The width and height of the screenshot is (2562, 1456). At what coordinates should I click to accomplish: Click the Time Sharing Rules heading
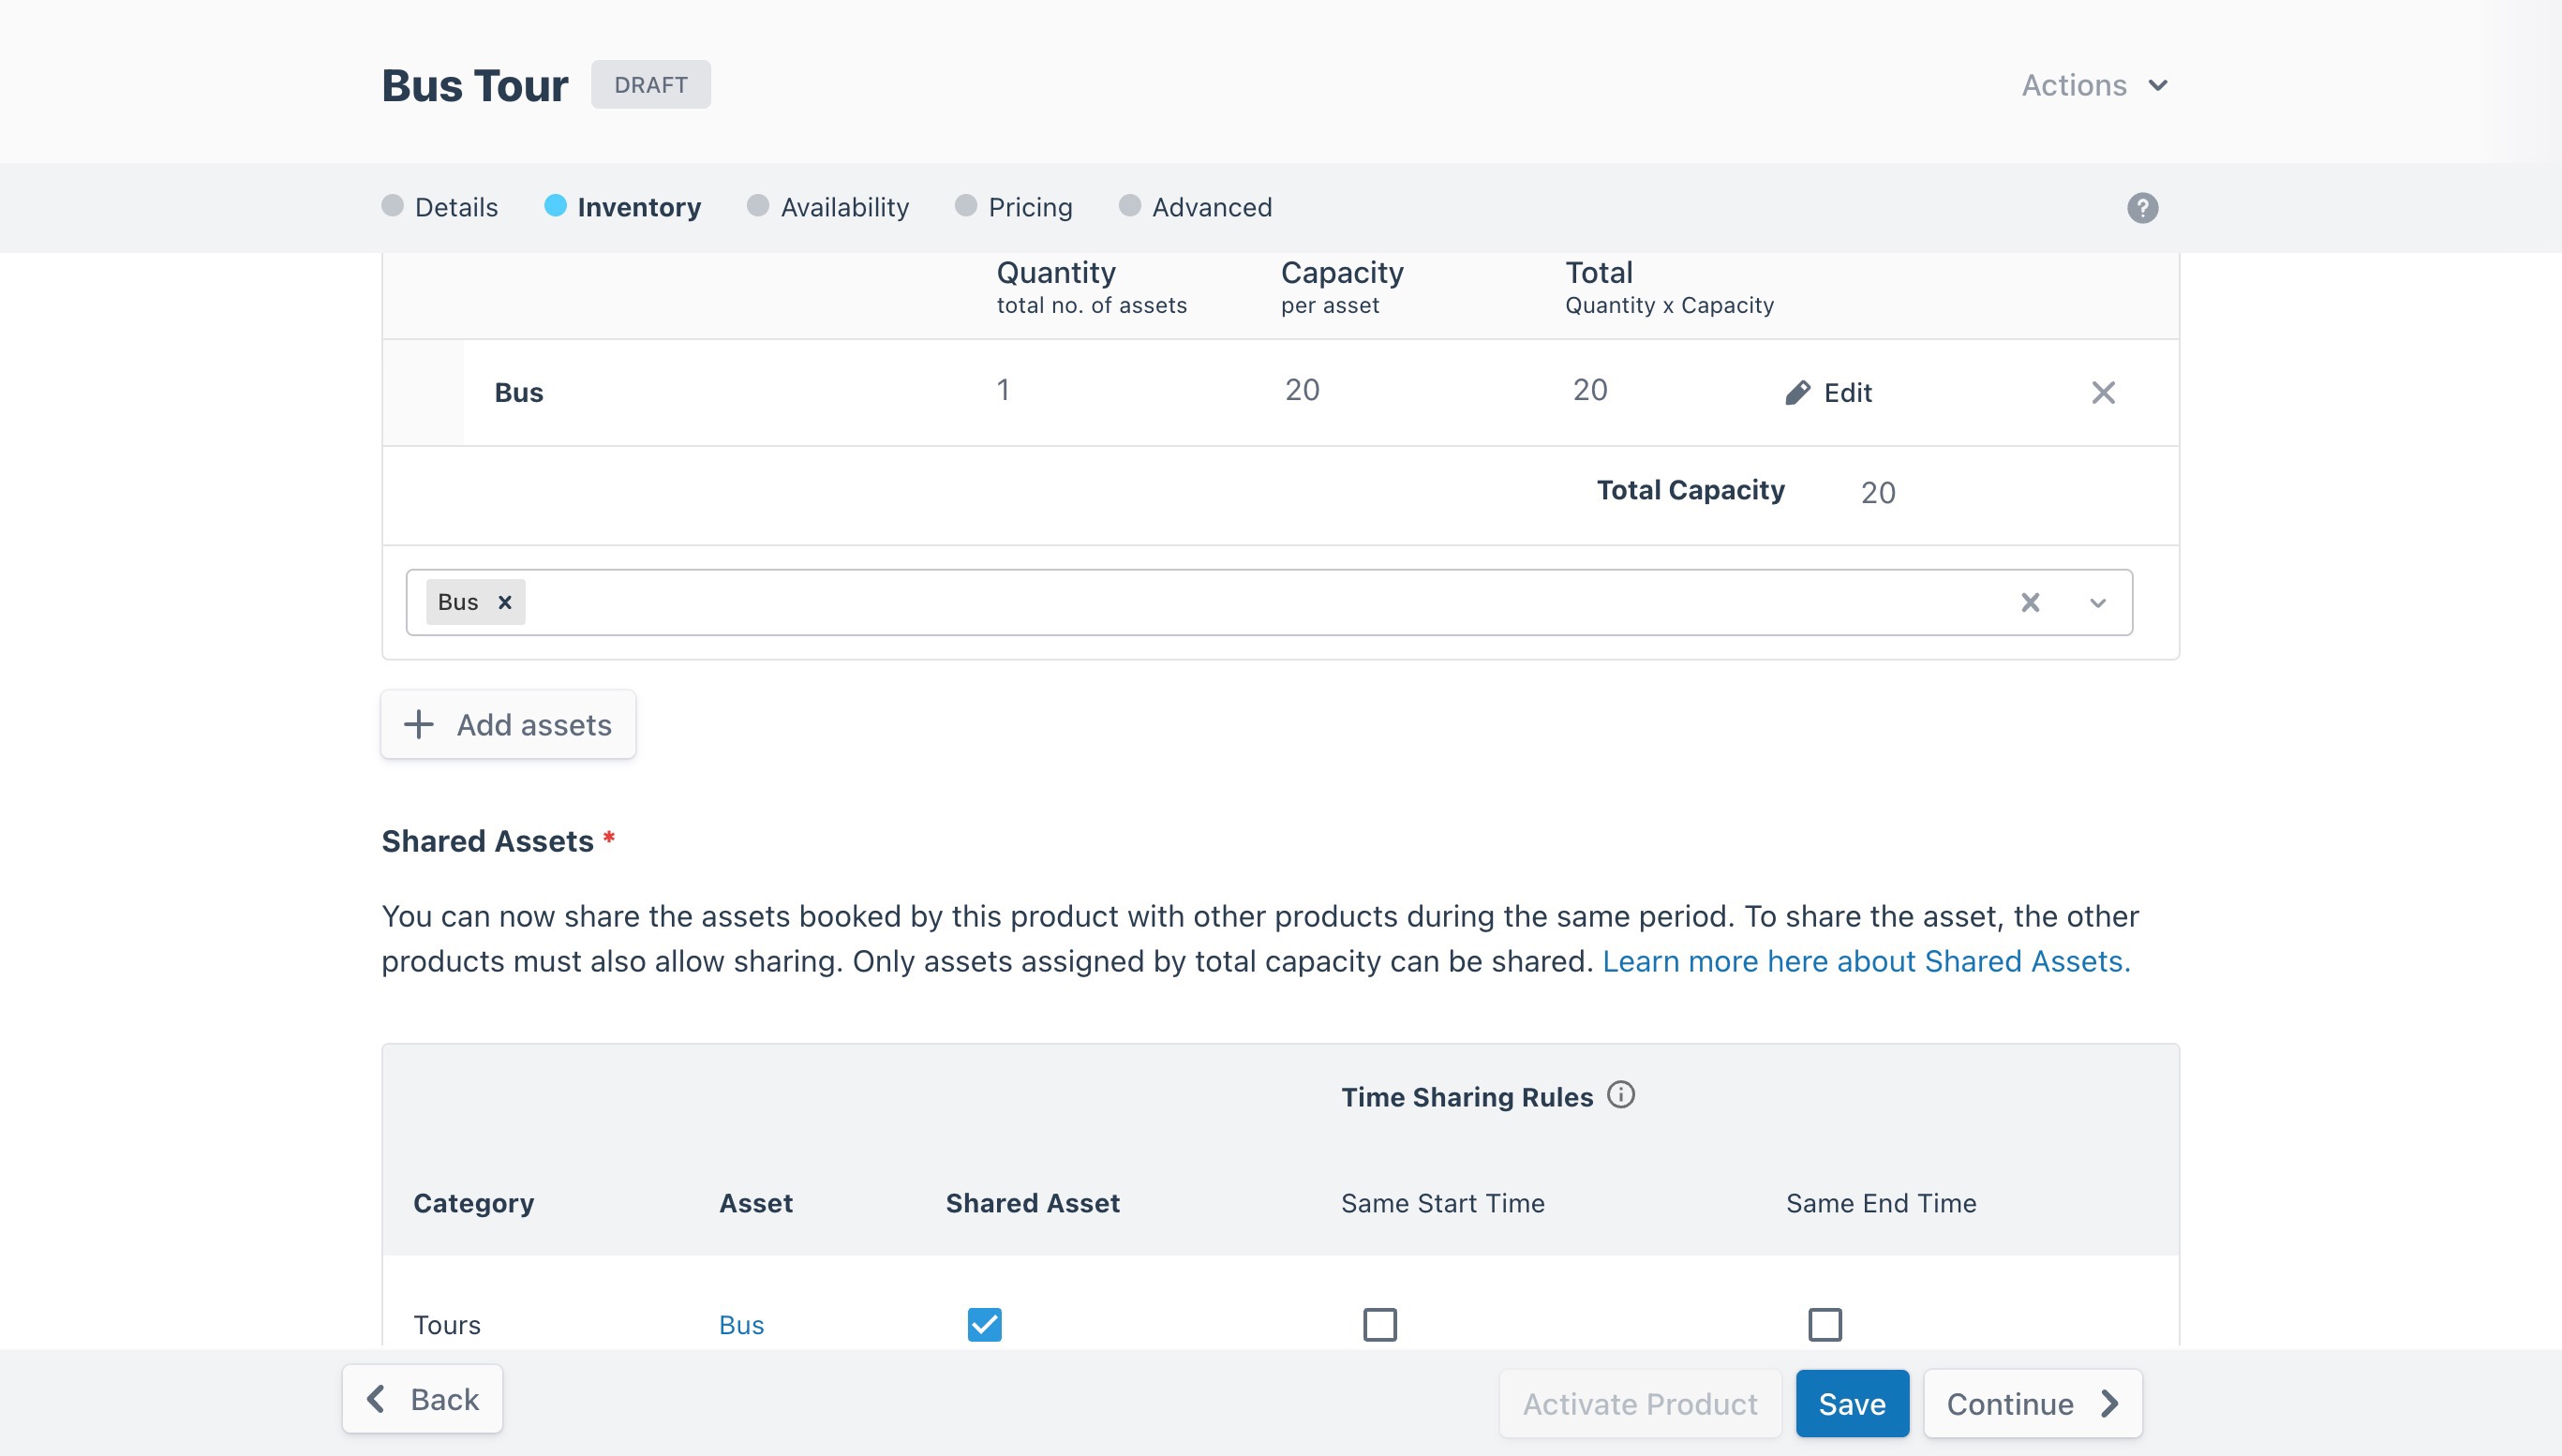1467,1097
